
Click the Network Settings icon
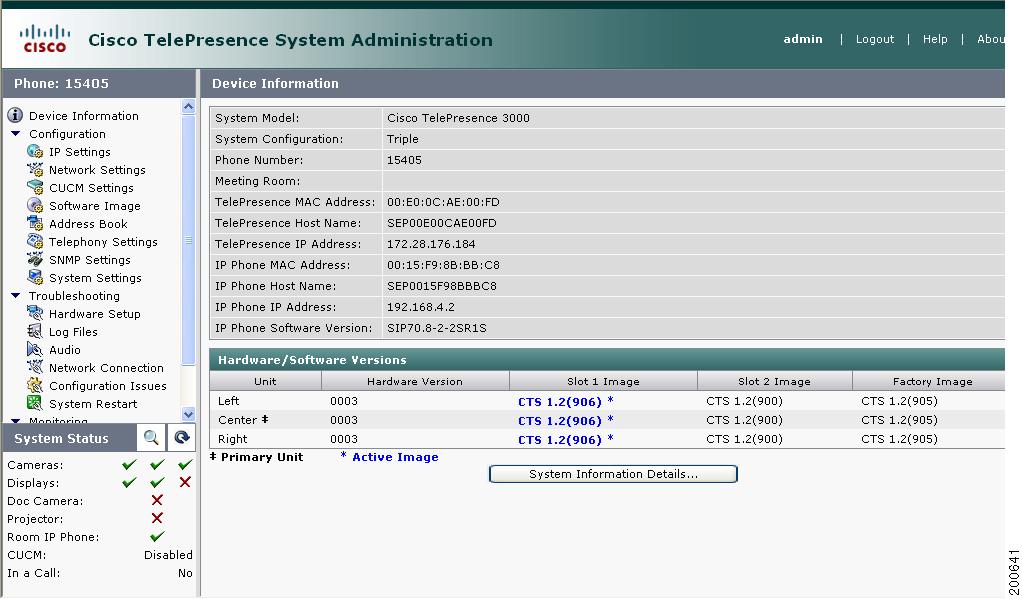(x=35, y=169)
